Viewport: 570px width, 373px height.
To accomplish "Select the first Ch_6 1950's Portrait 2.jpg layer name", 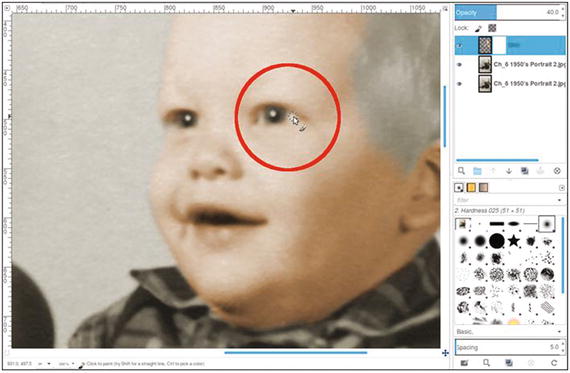I will tap(529, 64).
